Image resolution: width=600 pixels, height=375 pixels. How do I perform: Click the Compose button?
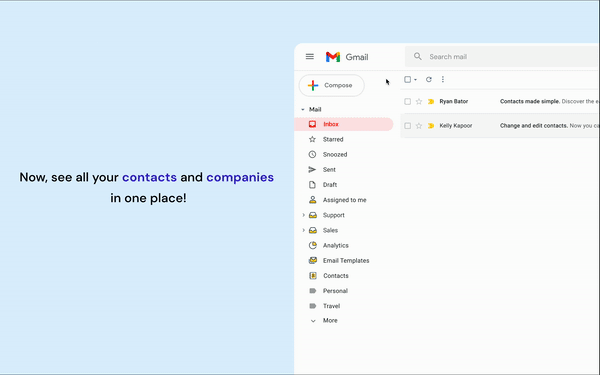pos(331,85)
